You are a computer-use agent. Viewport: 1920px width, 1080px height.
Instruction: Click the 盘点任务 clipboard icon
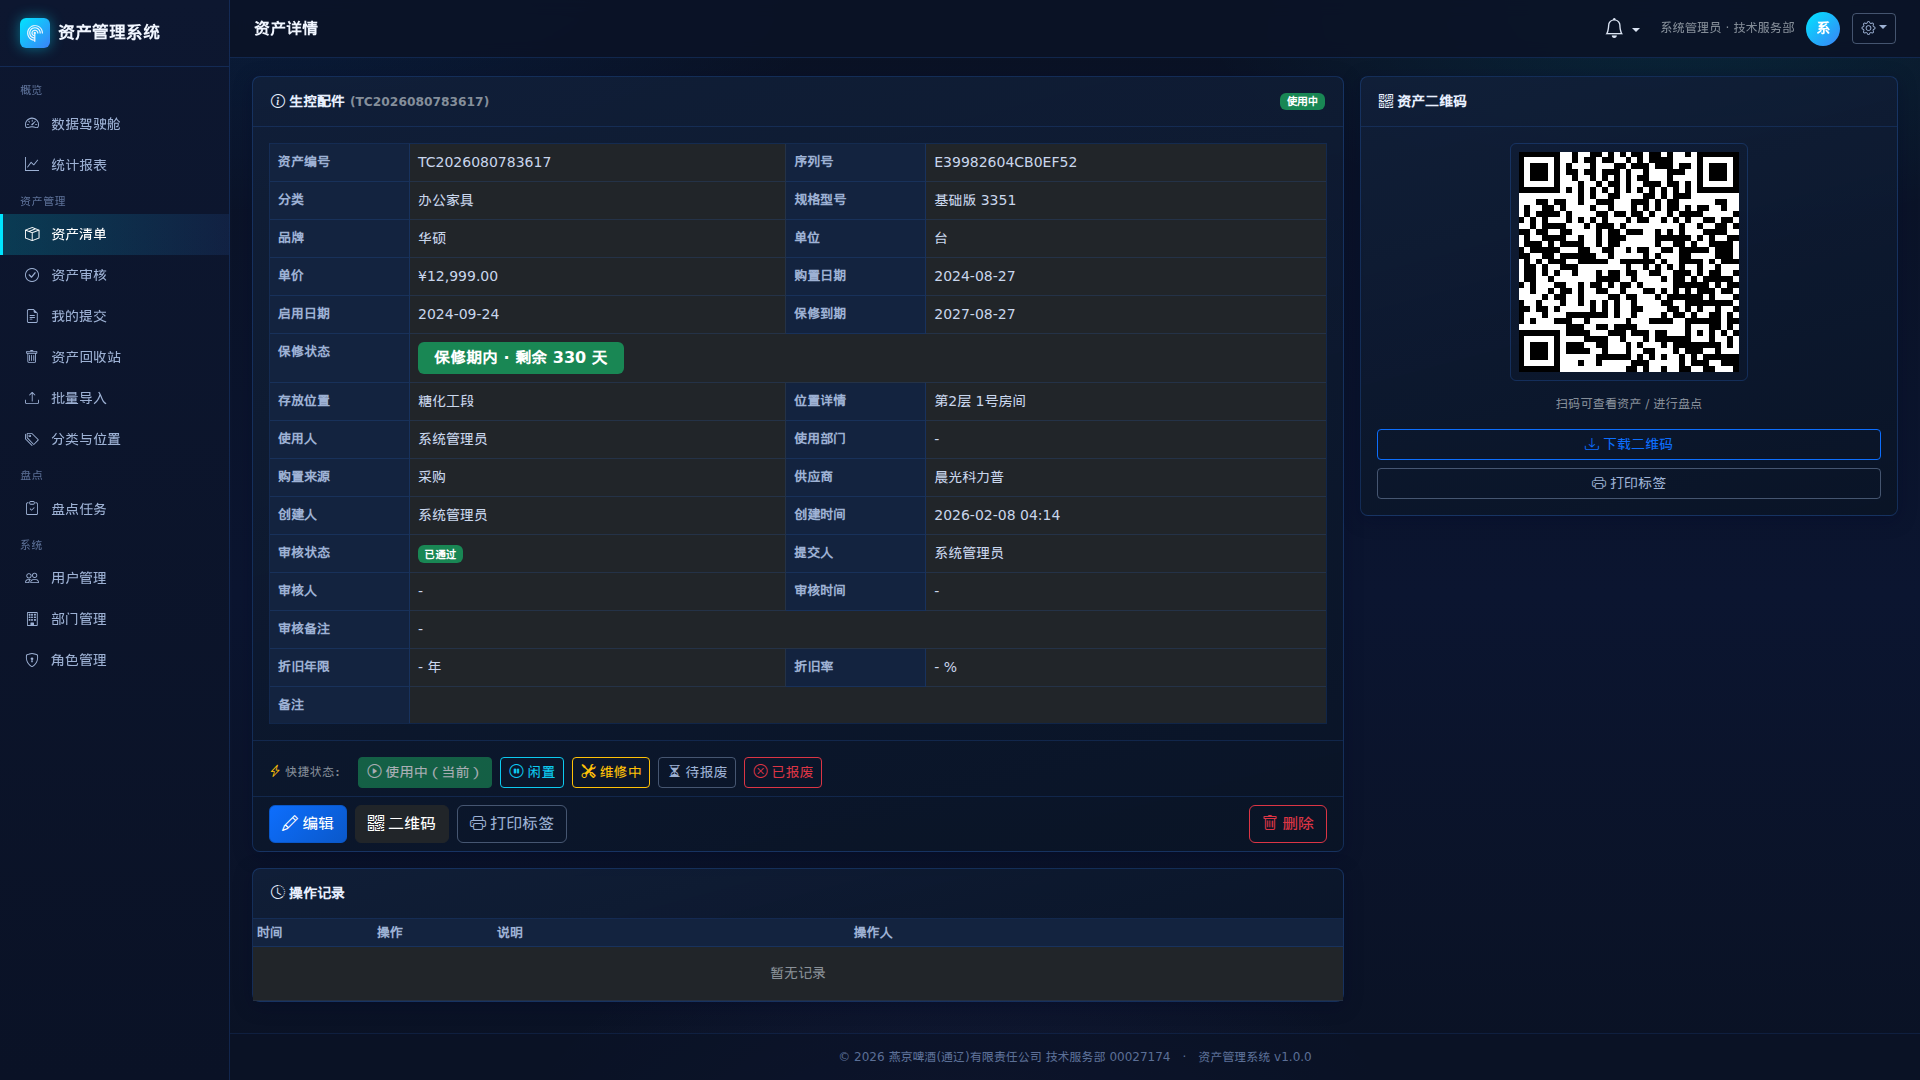click(x=32, y=509)
